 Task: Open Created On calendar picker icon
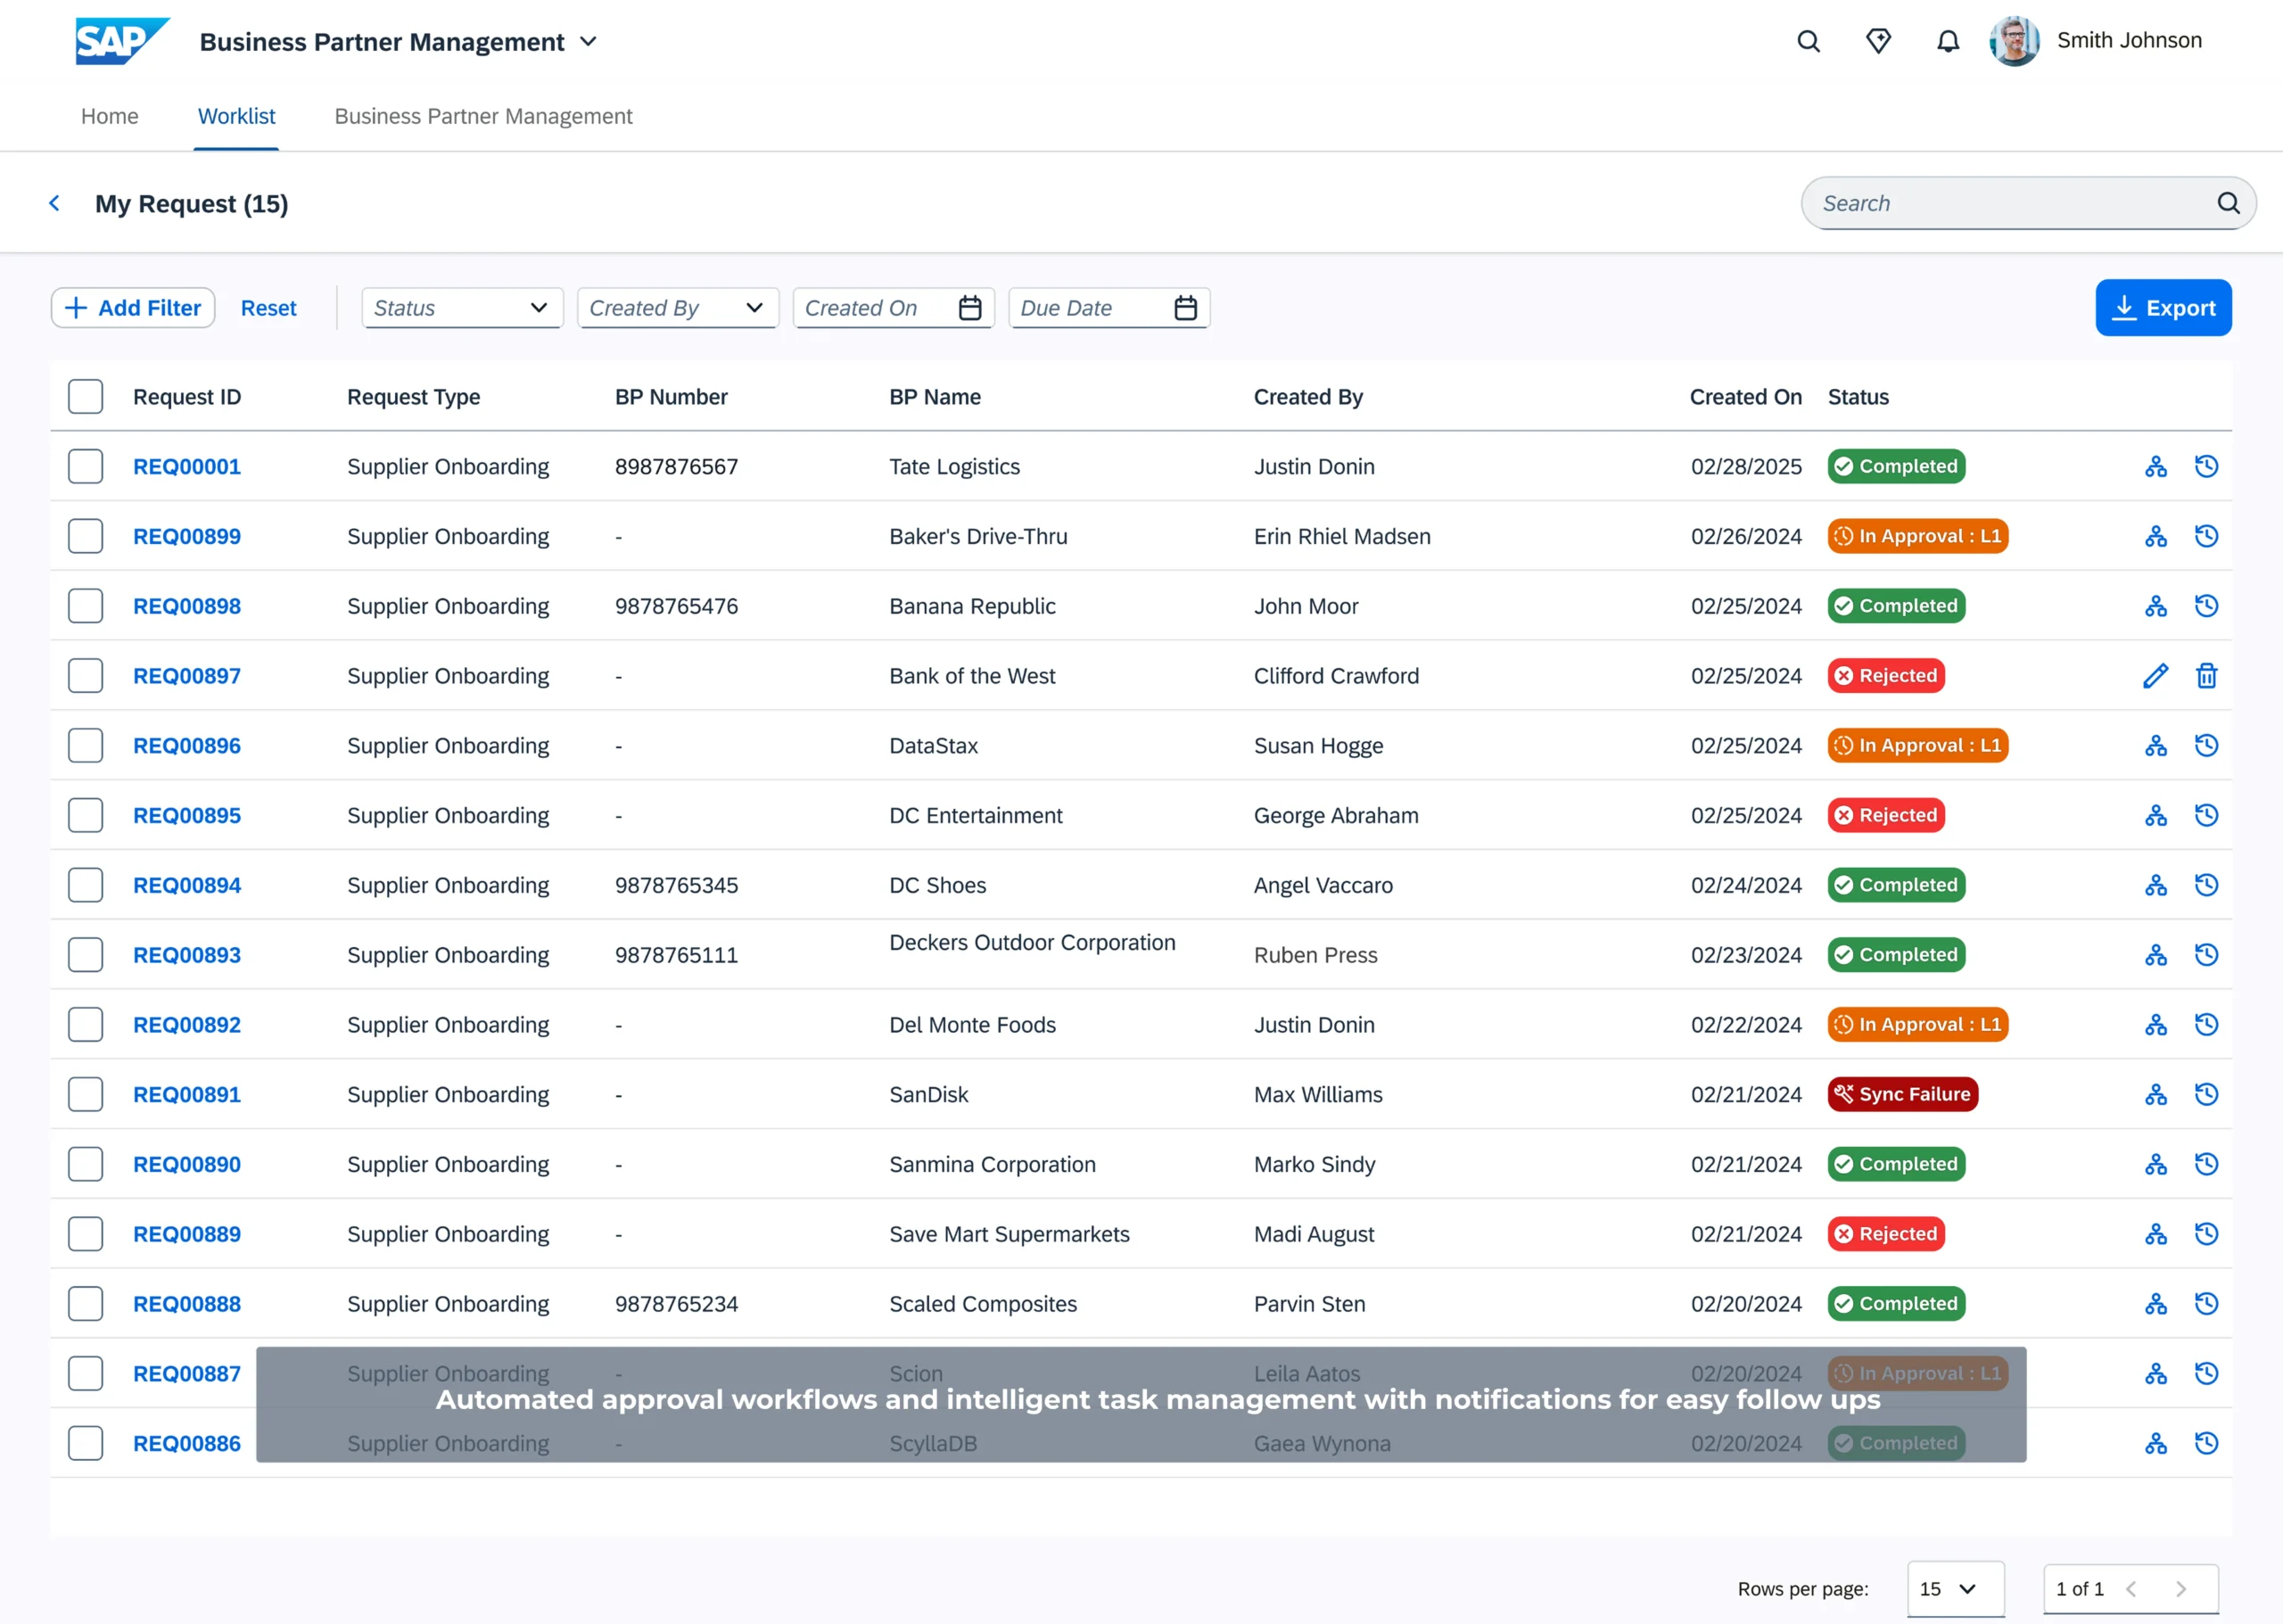point(970,308)
